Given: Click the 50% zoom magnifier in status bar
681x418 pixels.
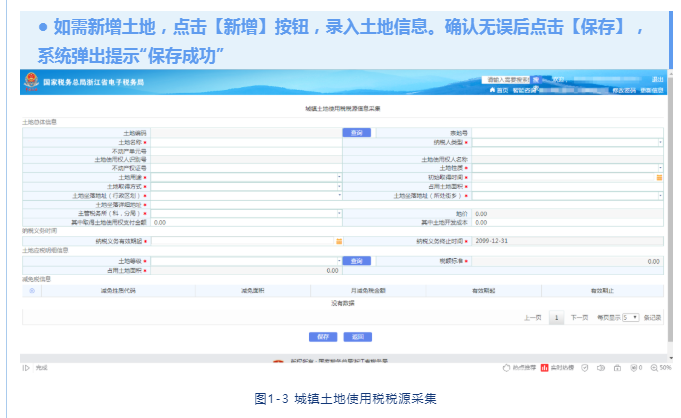Looking at the screenshot, I should coord(654,368).
